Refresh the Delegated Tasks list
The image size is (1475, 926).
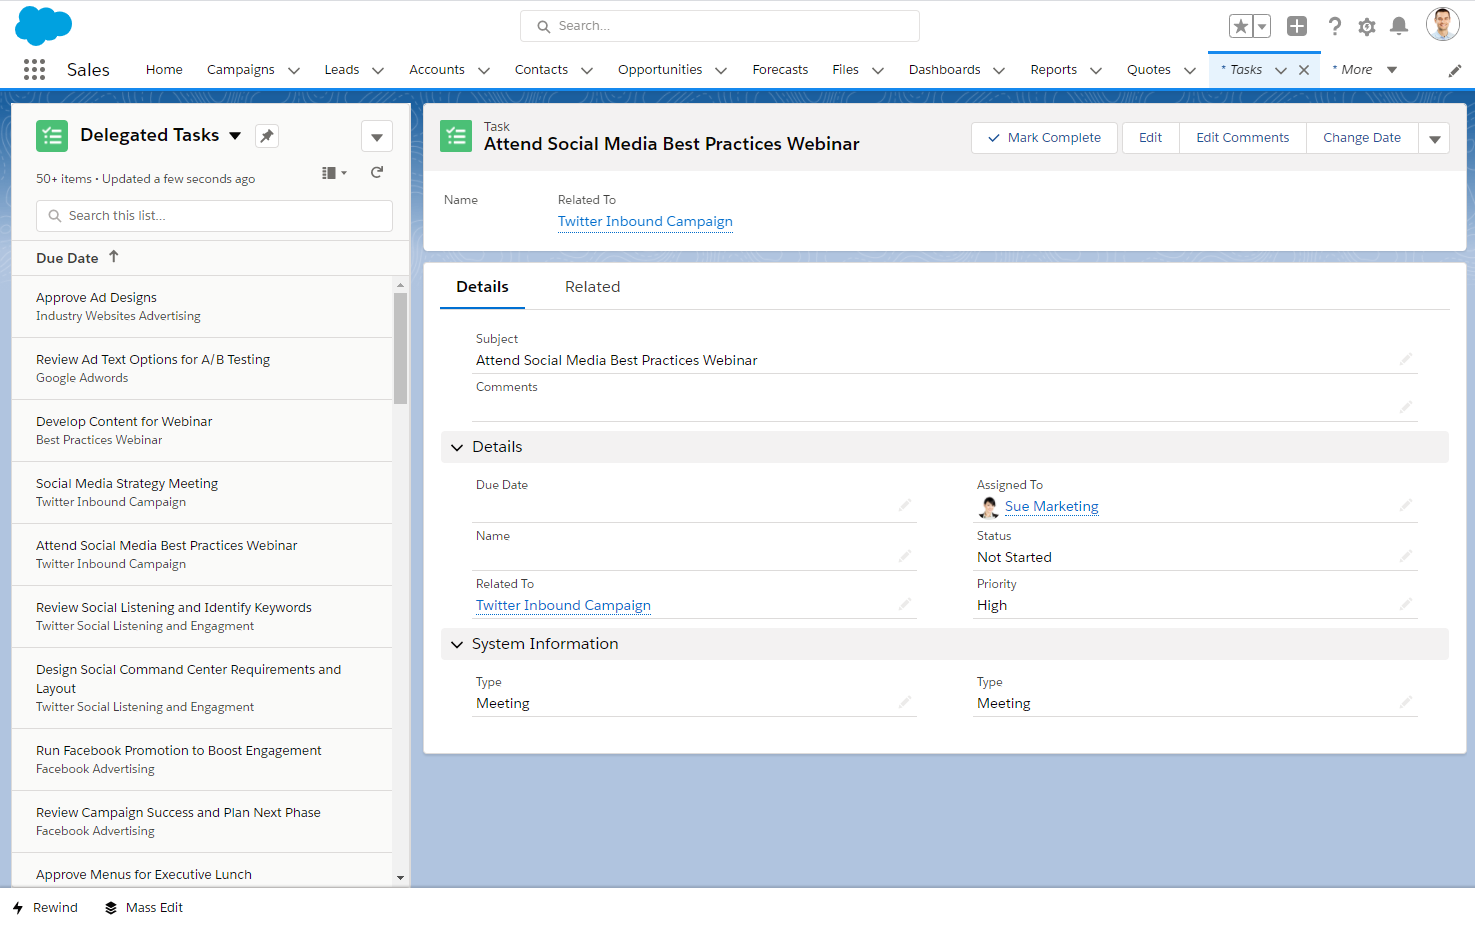pyautogui.click(x=376, y=172)
